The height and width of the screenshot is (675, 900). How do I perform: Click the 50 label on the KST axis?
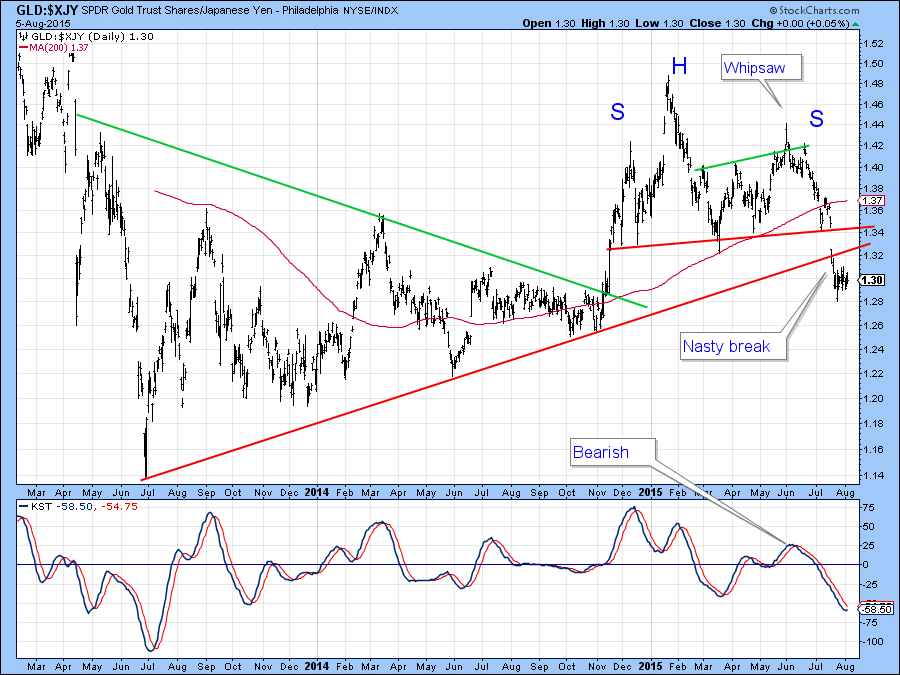(868, 527)
